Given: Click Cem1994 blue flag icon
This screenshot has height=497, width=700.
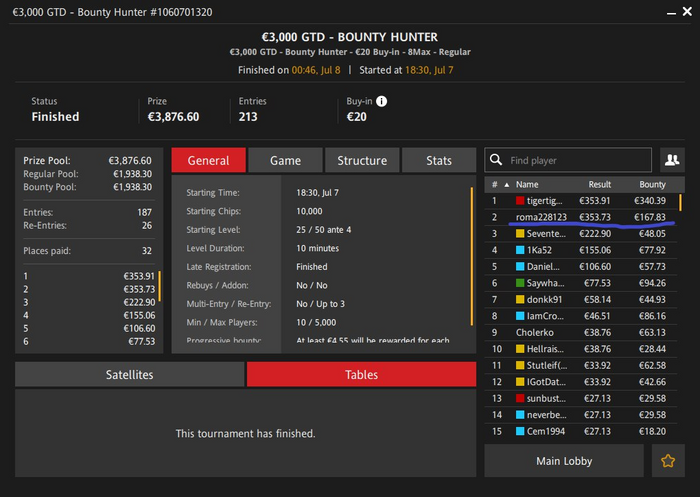Looking at the screenshot, I should (520, 431).
